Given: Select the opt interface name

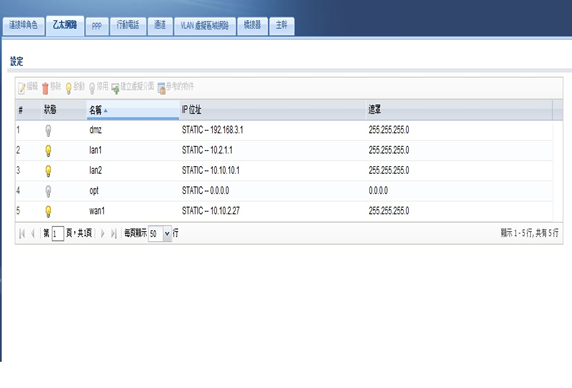Looking at the screenshot, I should pos(94,191).
